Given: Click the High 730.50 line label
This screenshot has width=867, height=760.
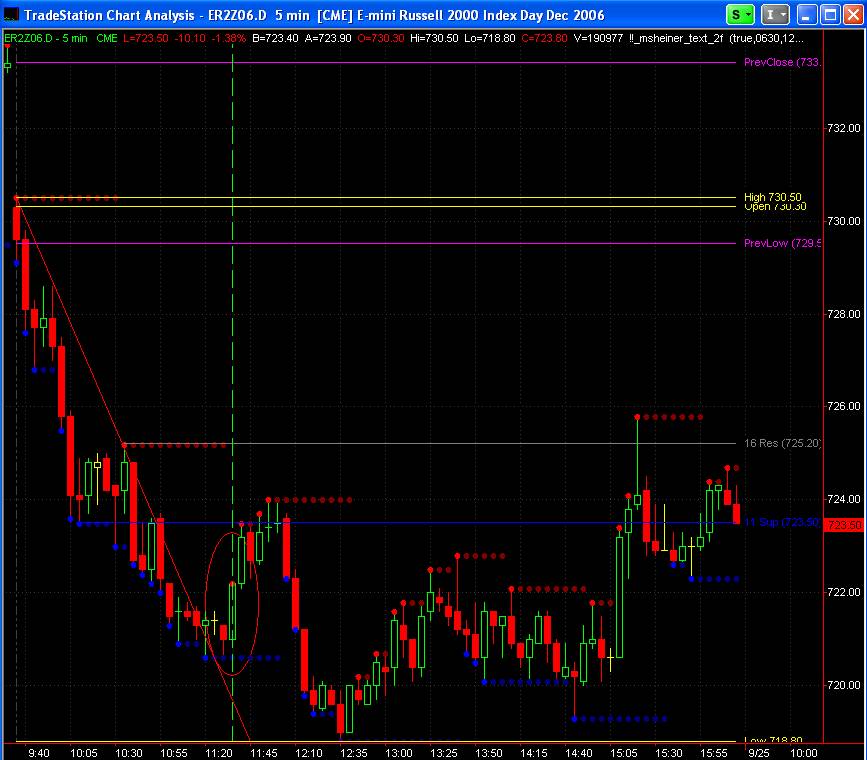Looking at the screenshot, I should (x=772, y=196).
